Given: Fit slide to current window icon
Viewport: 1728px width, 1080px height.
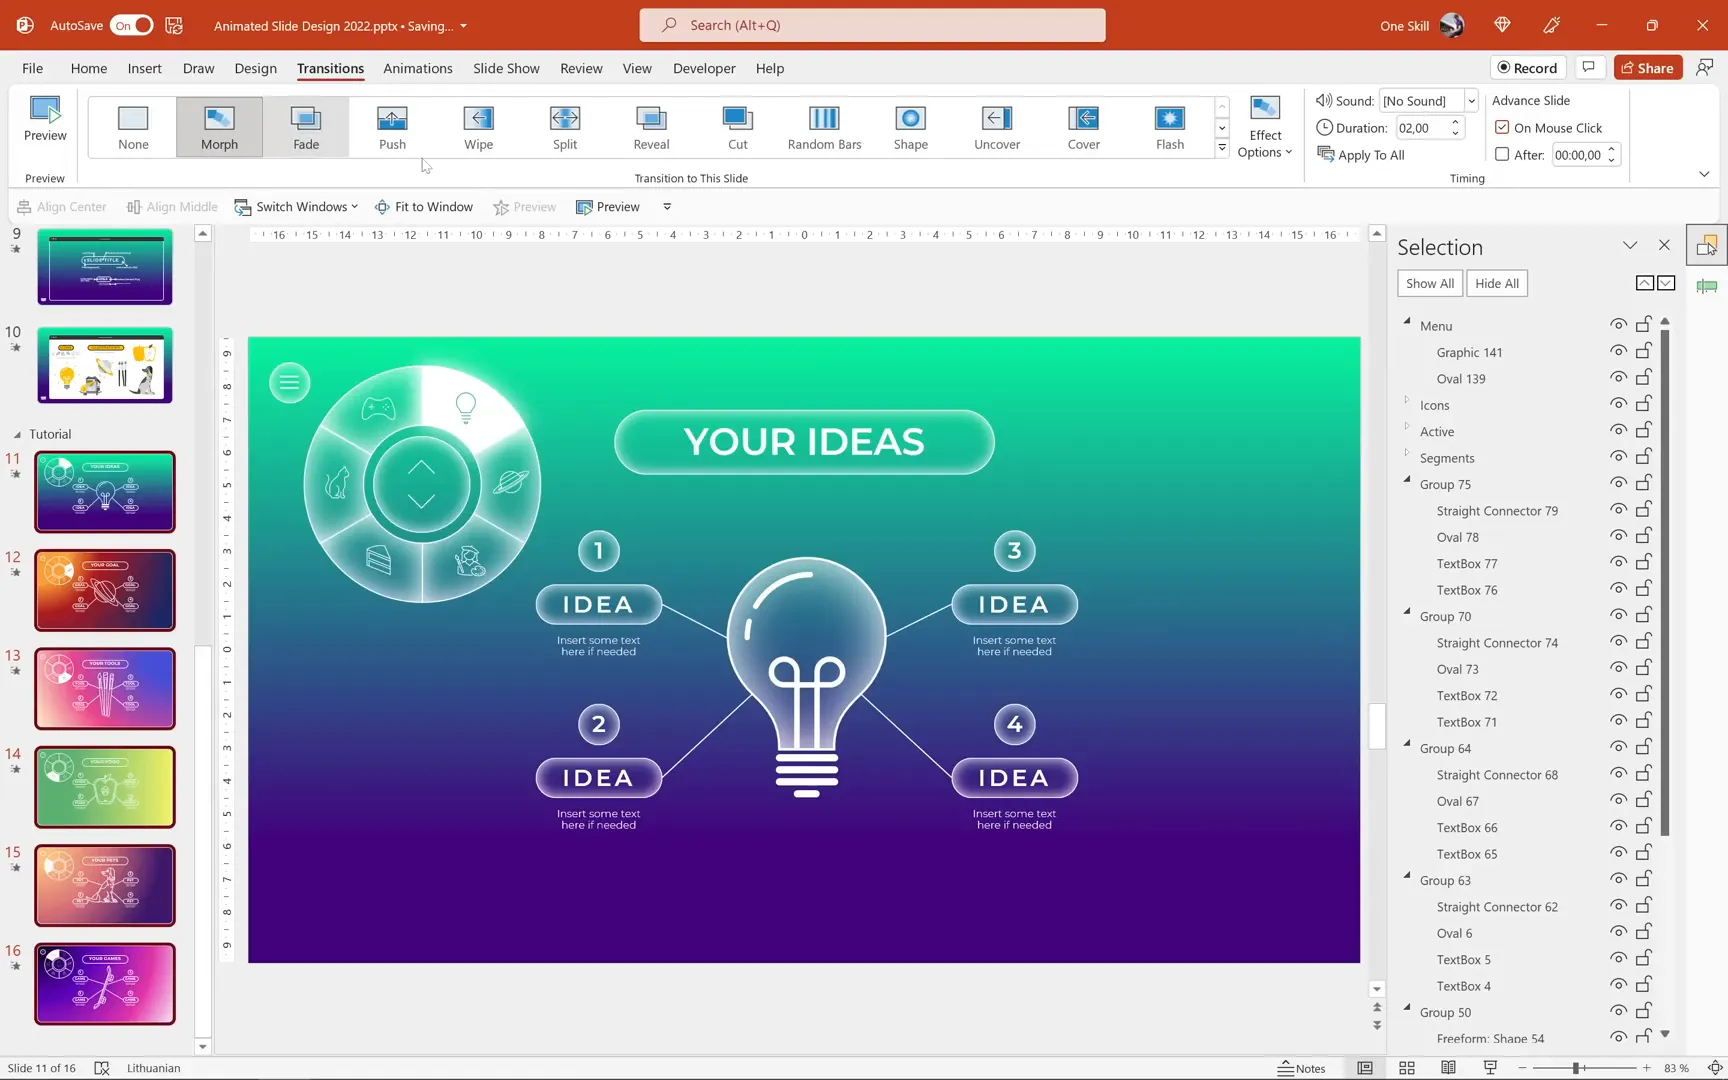Looking at the screenshot, I should click(1715, 1068).
